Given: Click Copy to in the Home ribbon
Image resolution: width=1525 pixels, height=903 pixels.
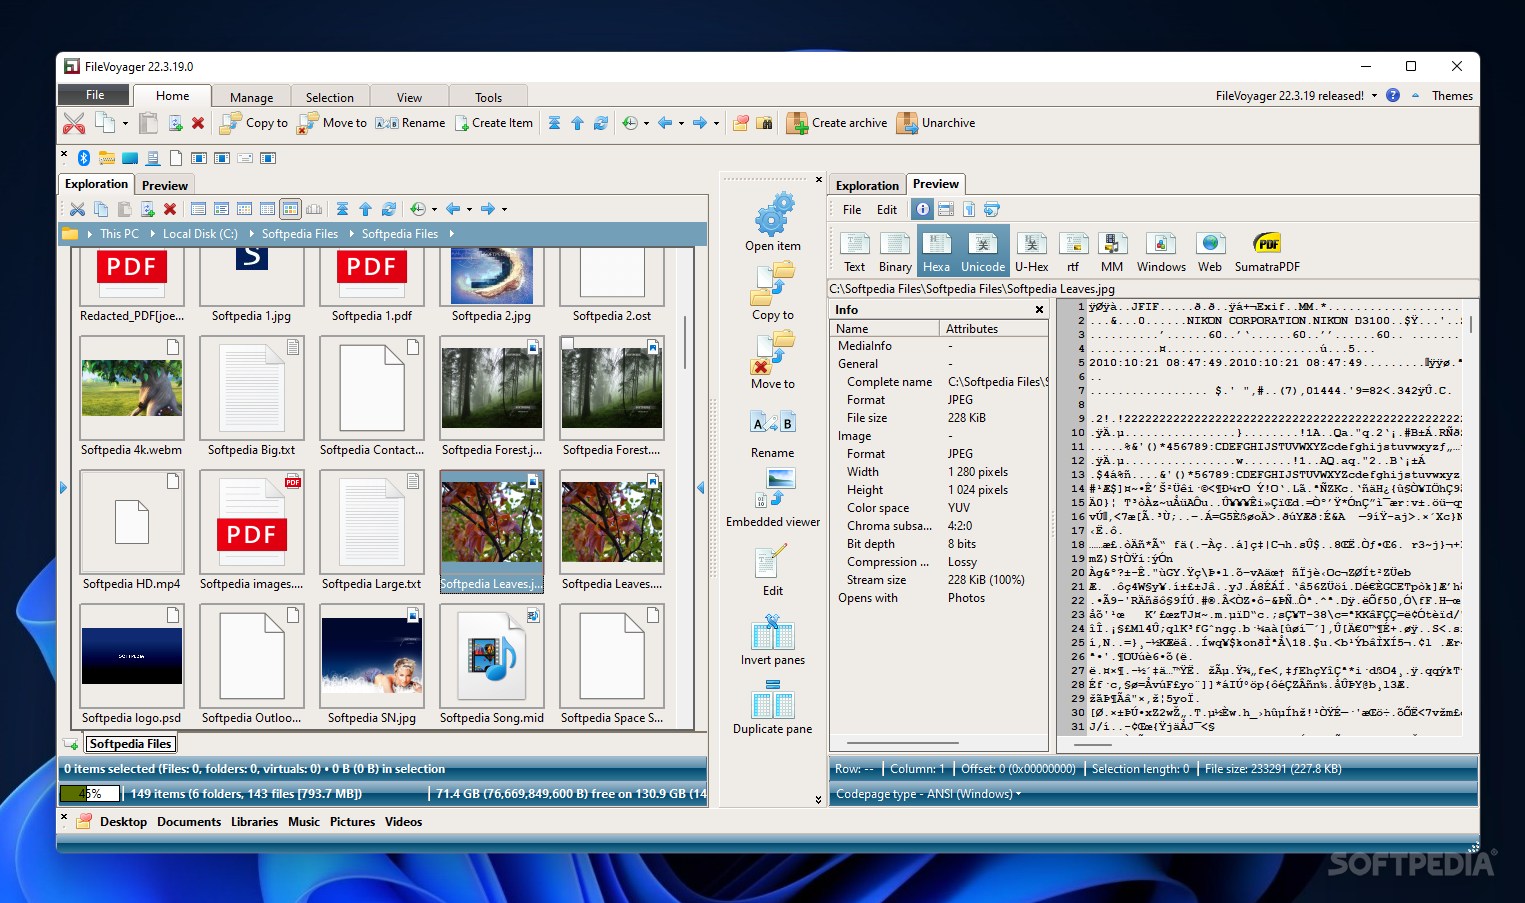Looking at the screenshot, I should 254,123.
